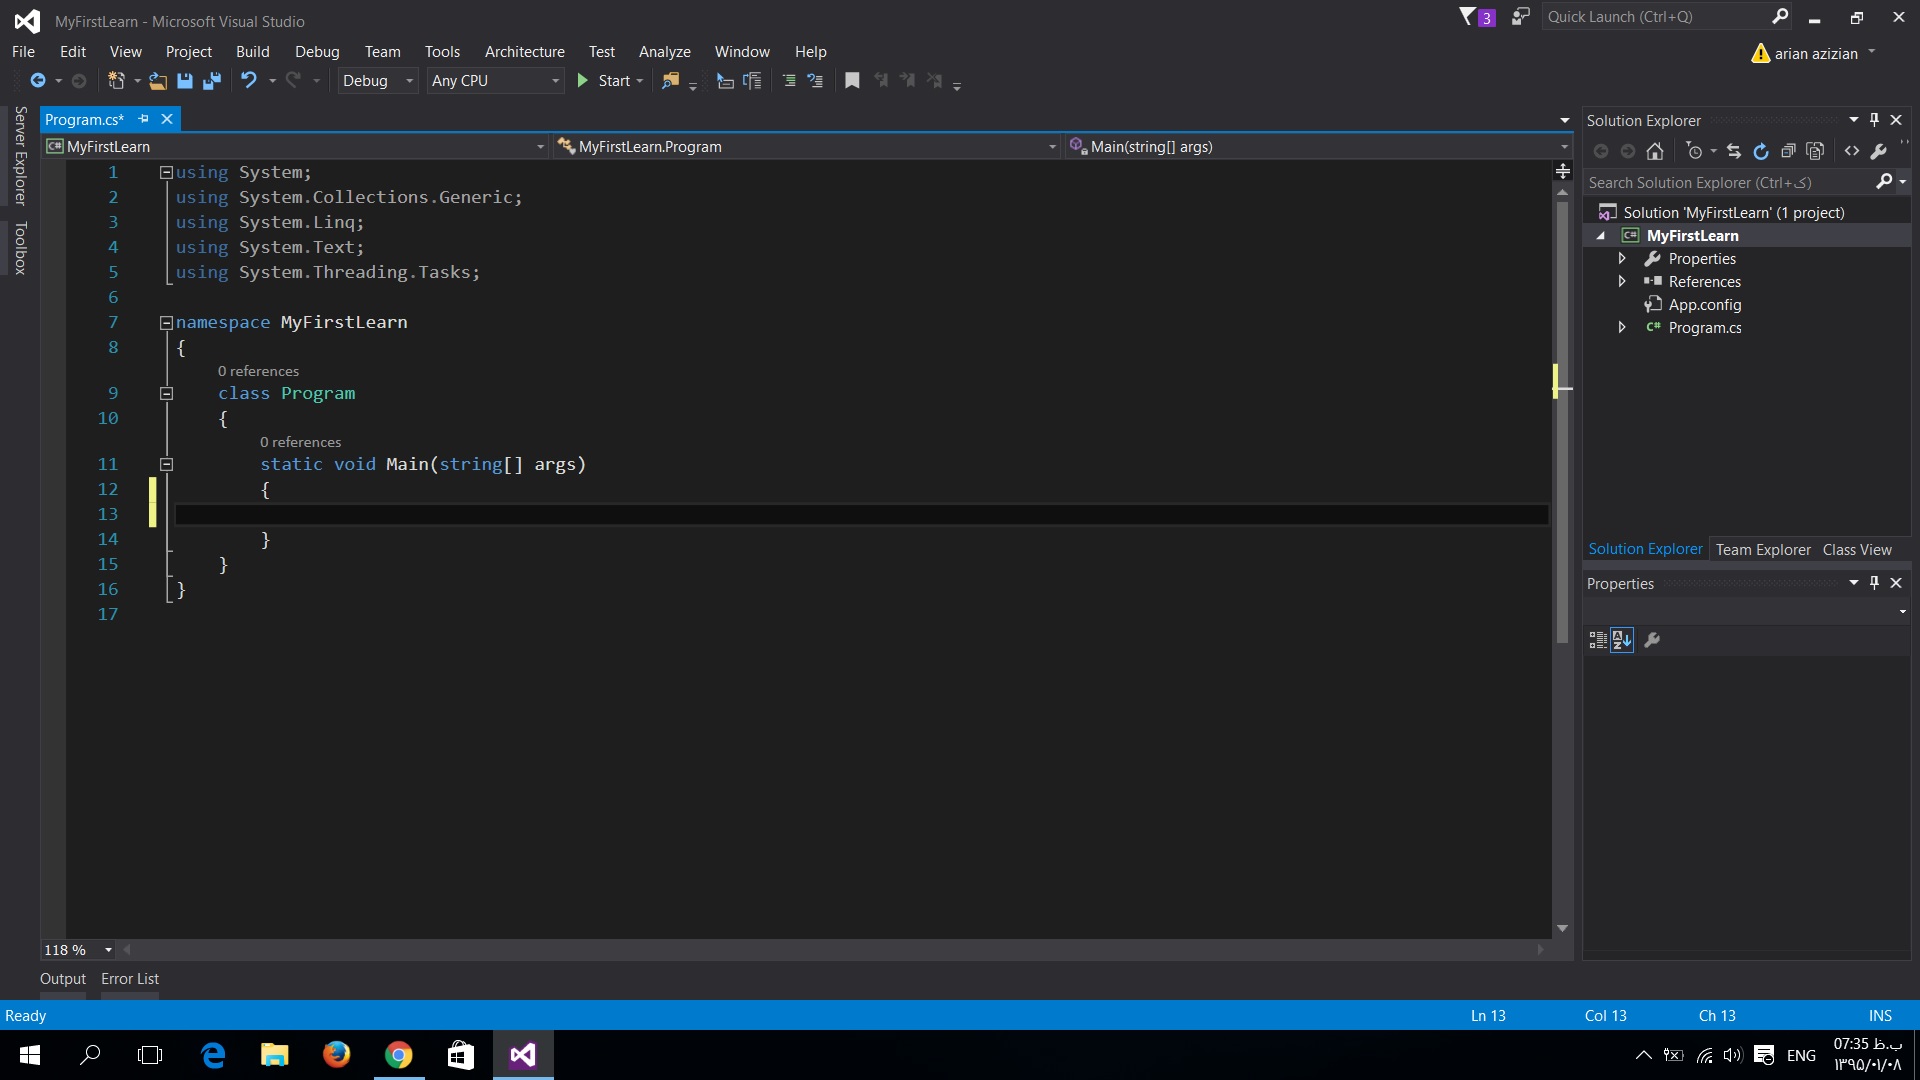Image resolution: width=1920 pixels, height=1080 pixels.
Task: Expand the References tree node
Action: 1622,282
